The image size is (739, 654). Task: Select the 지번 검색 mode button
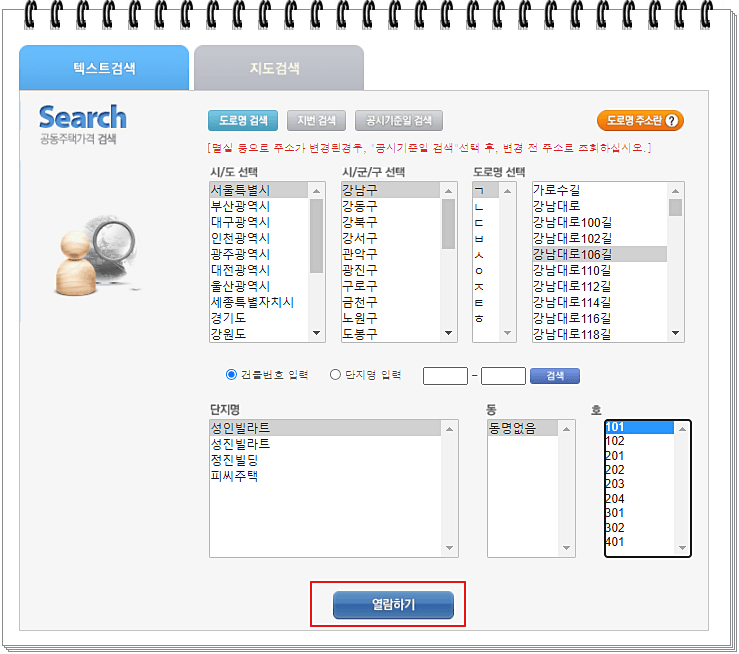click(x=316, y=121)
